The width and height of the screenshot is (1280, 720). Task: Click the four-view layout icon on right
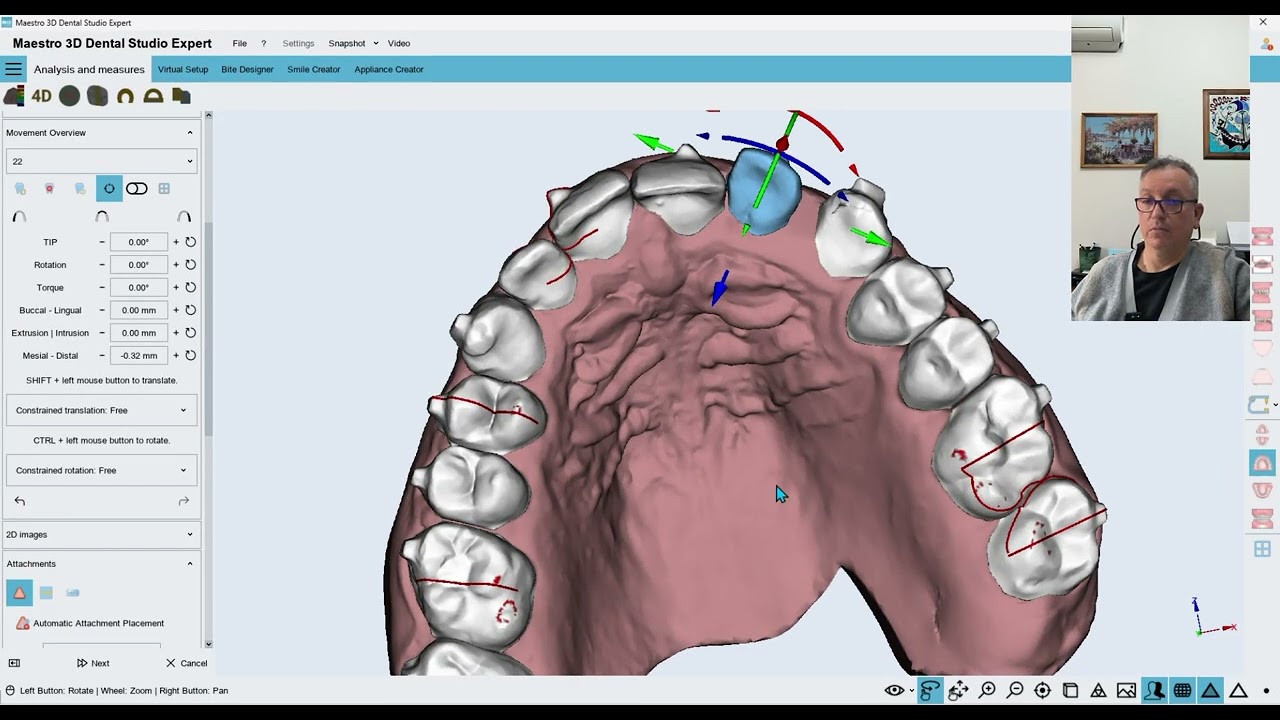(1262, 549)
